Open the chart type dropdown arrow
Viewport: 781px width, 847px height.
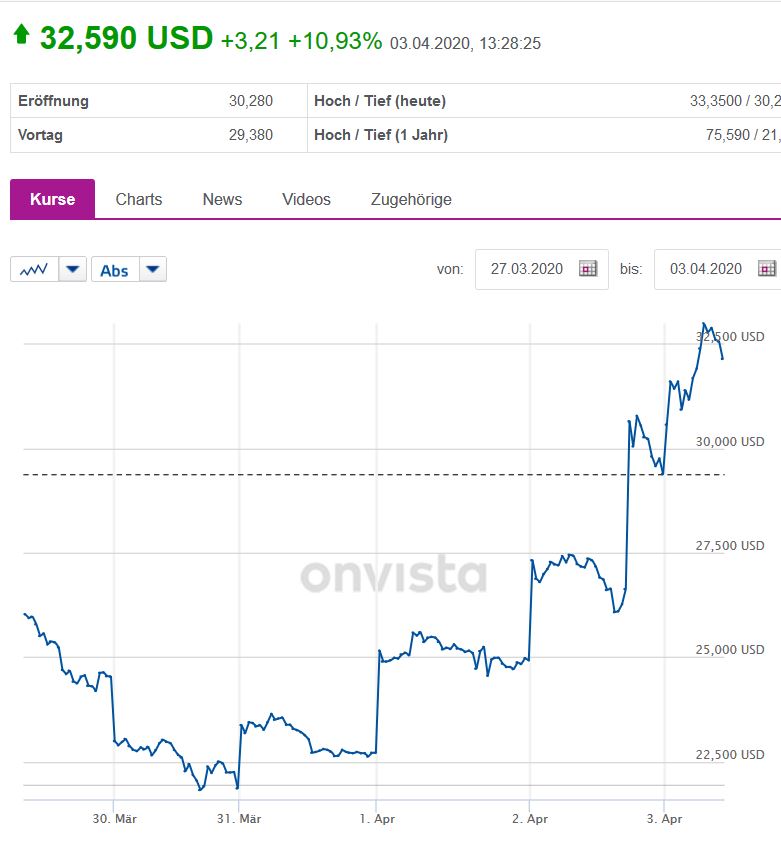(73, 270)
